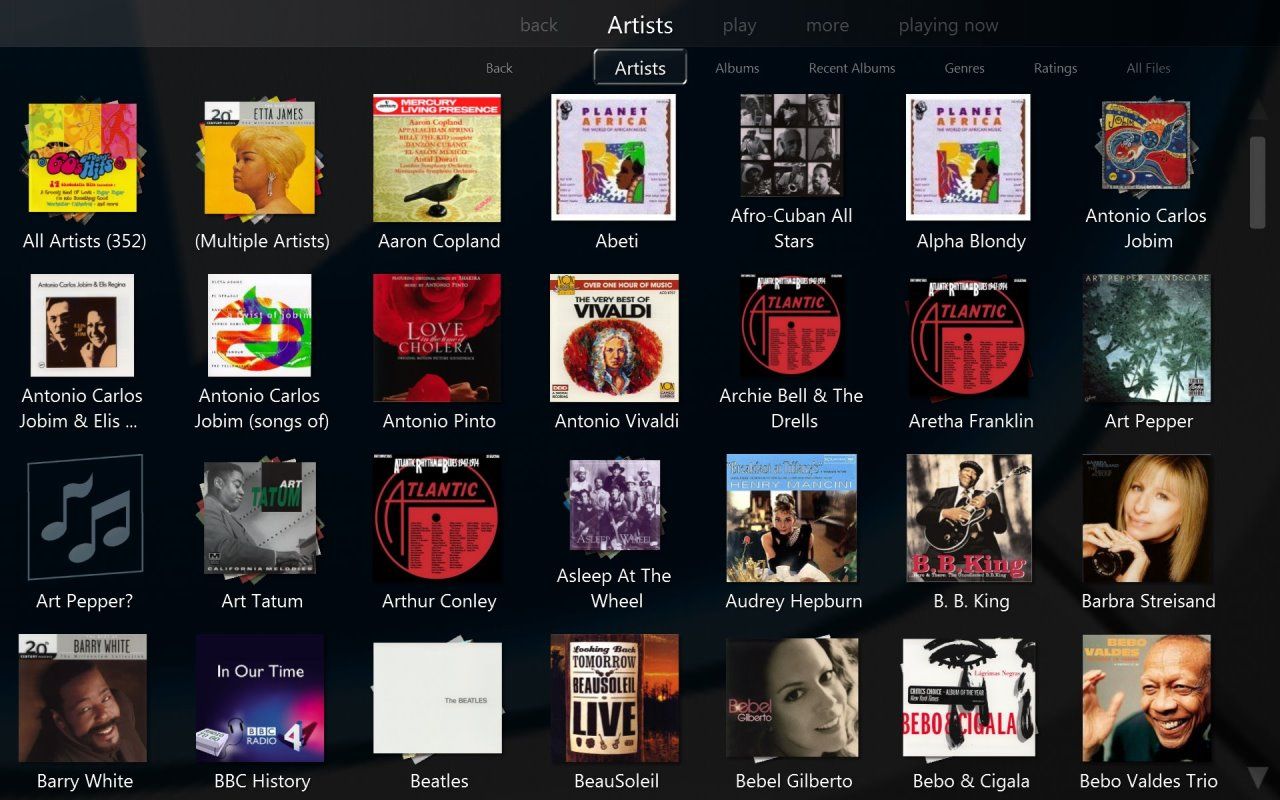
Task: Select Antonio Vivaldi album cover
Action: coord(614,338)
